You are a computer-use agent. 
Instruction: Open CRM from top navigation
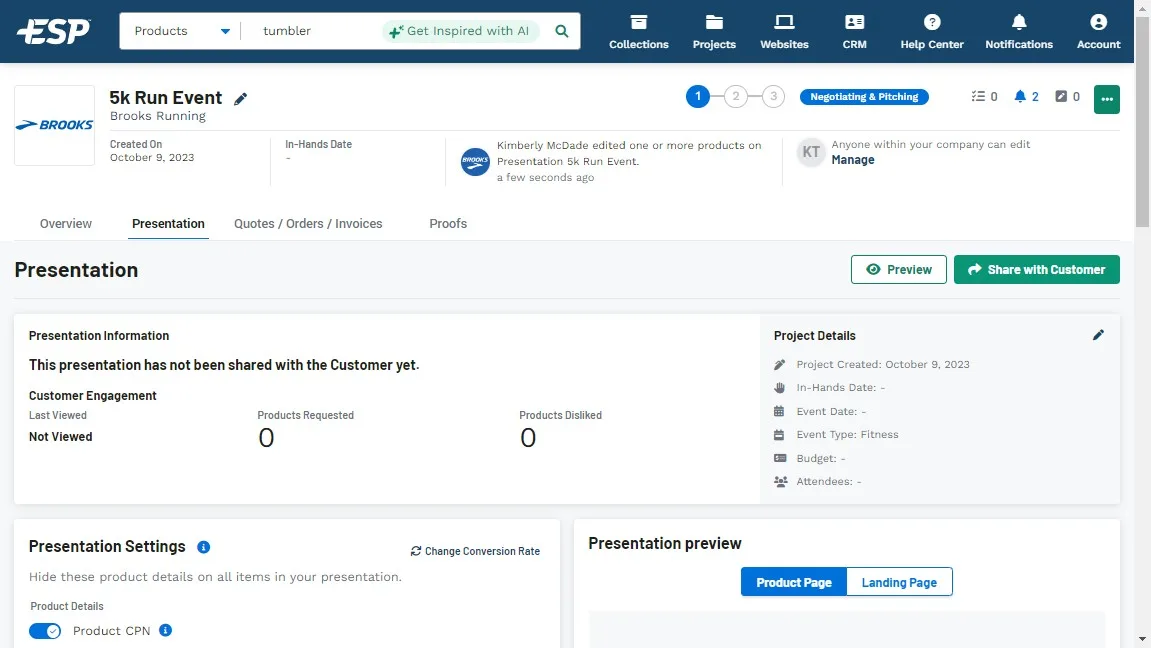pyautogui.click(x=854, y=32)
